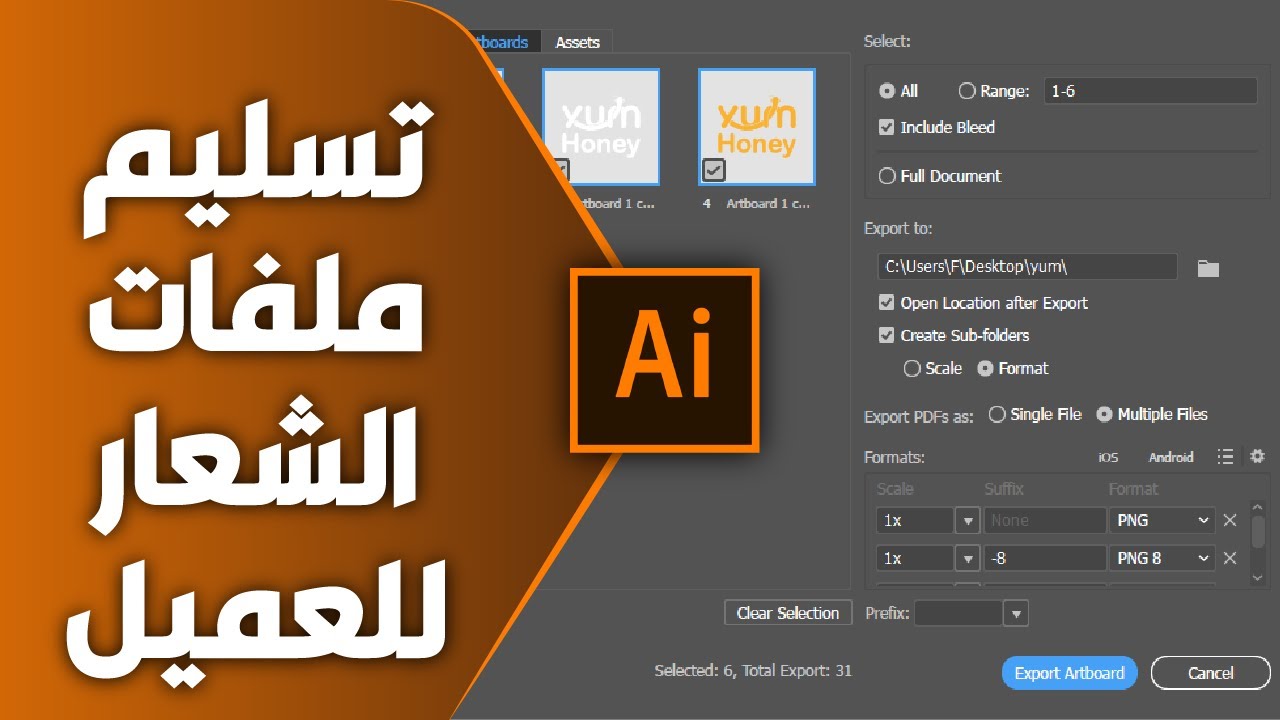Click the suffix field showing None
The width and height of the screenshot is (1280, 720).
pyautogui.click(x=1045, y=520)
